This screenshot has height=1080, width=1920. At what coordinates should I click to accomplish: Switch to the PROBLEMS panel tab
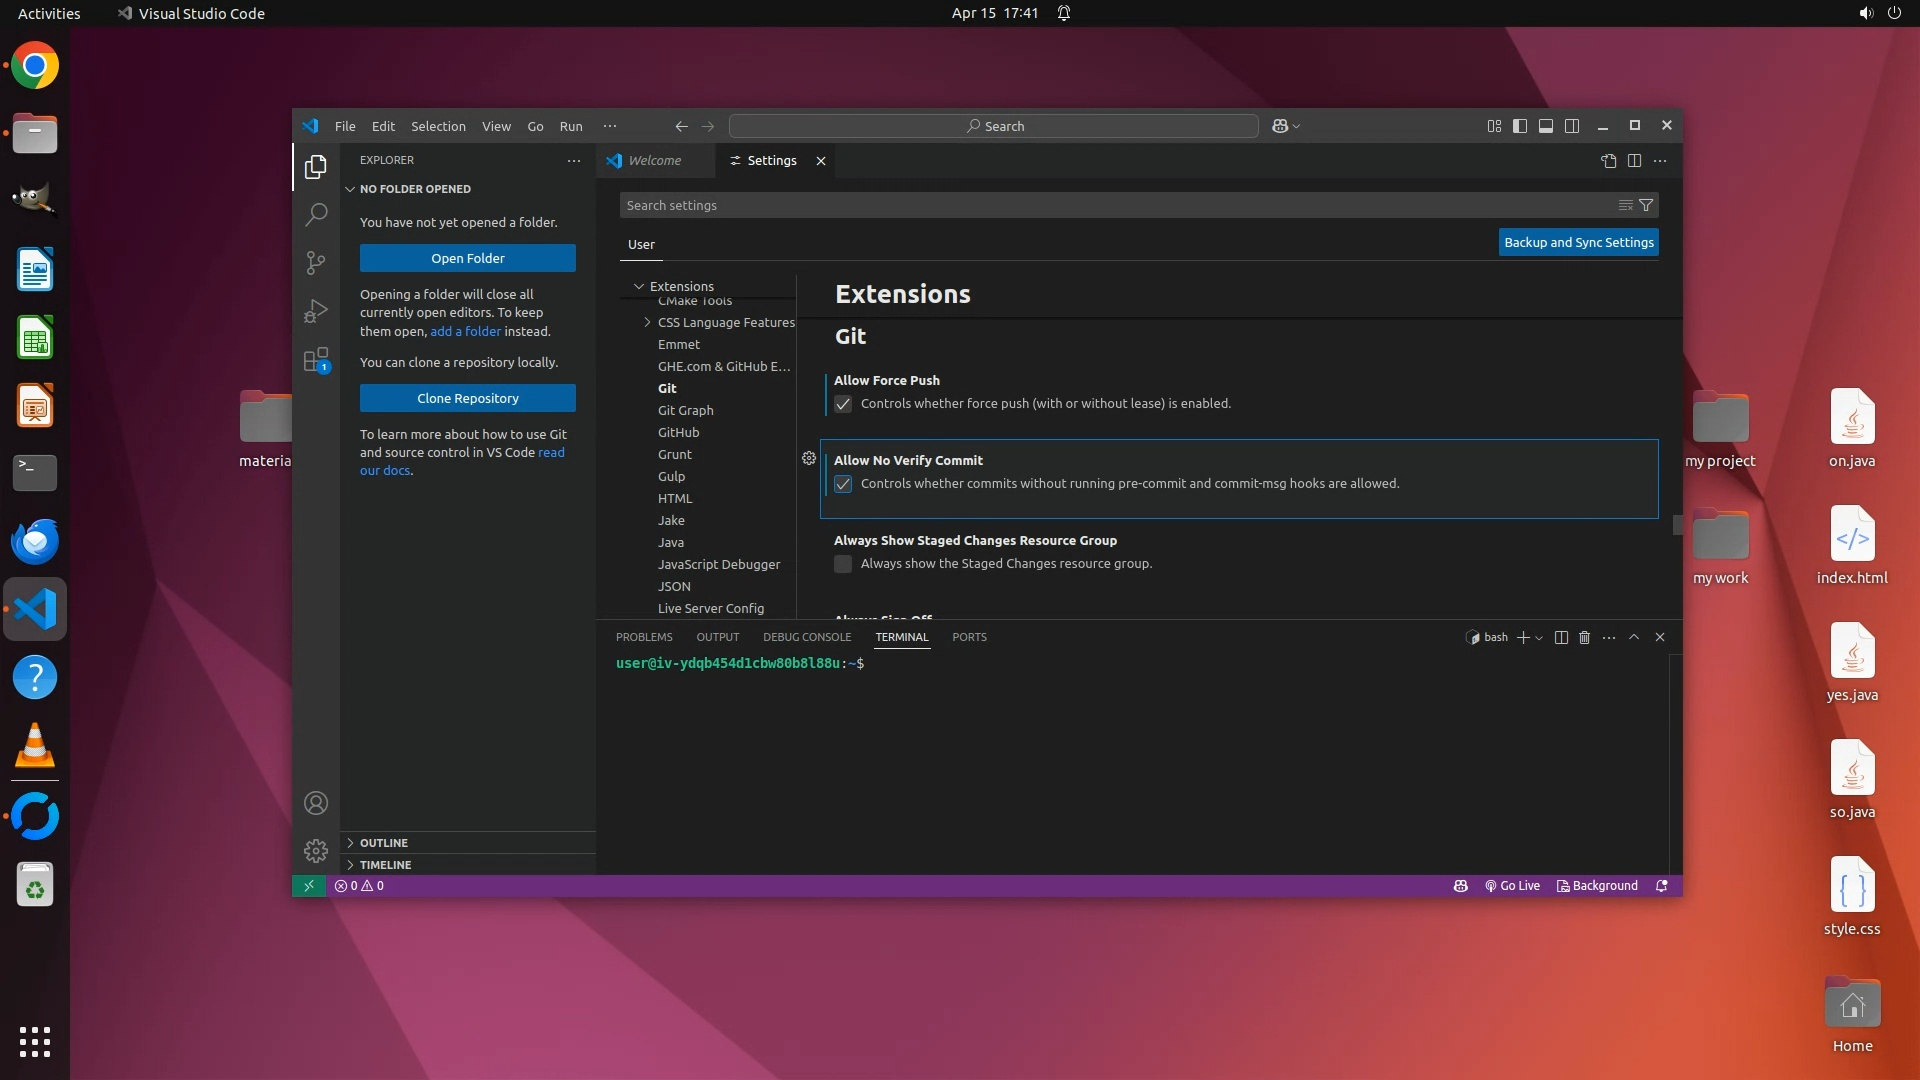click(x=644, y=637)
